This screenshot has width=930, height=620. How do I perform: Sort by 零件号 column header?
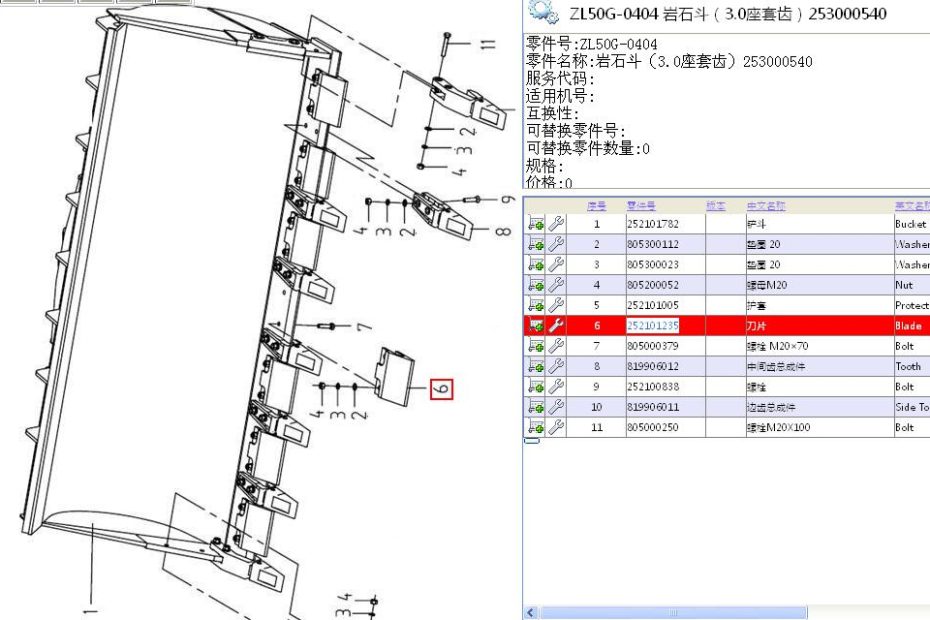(x=640, y=206)
